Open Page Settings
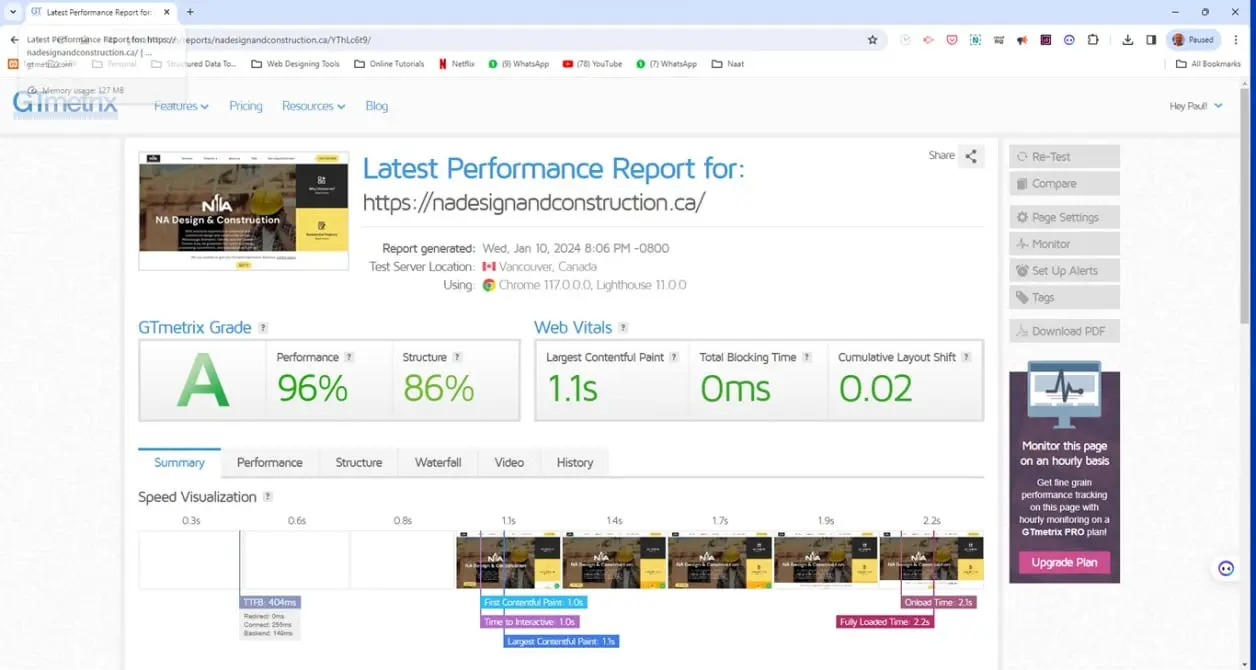The height and width of the screenshot is (670, 1256). click(1064, 217)
